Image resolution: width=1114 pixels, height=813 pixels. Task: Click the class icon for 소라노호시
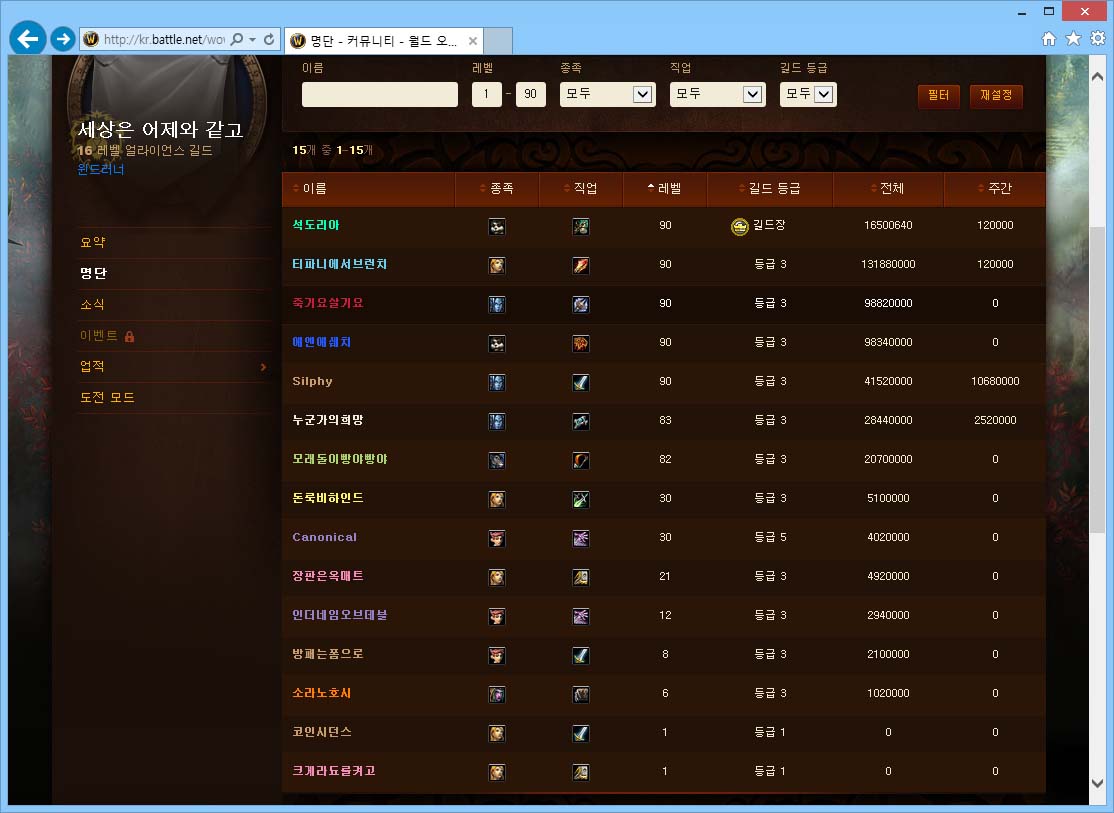[581, 694]
